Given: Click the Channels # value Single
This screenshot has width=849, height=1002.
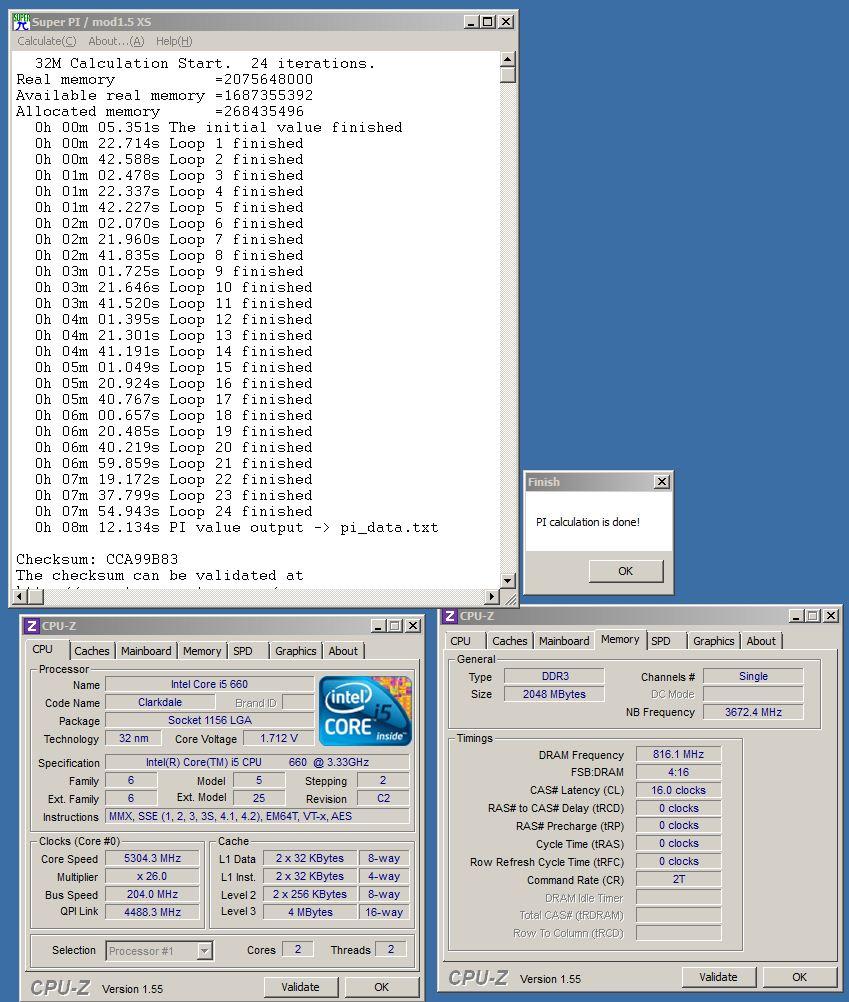Looking at the screenshot, I should coord(753,676).
